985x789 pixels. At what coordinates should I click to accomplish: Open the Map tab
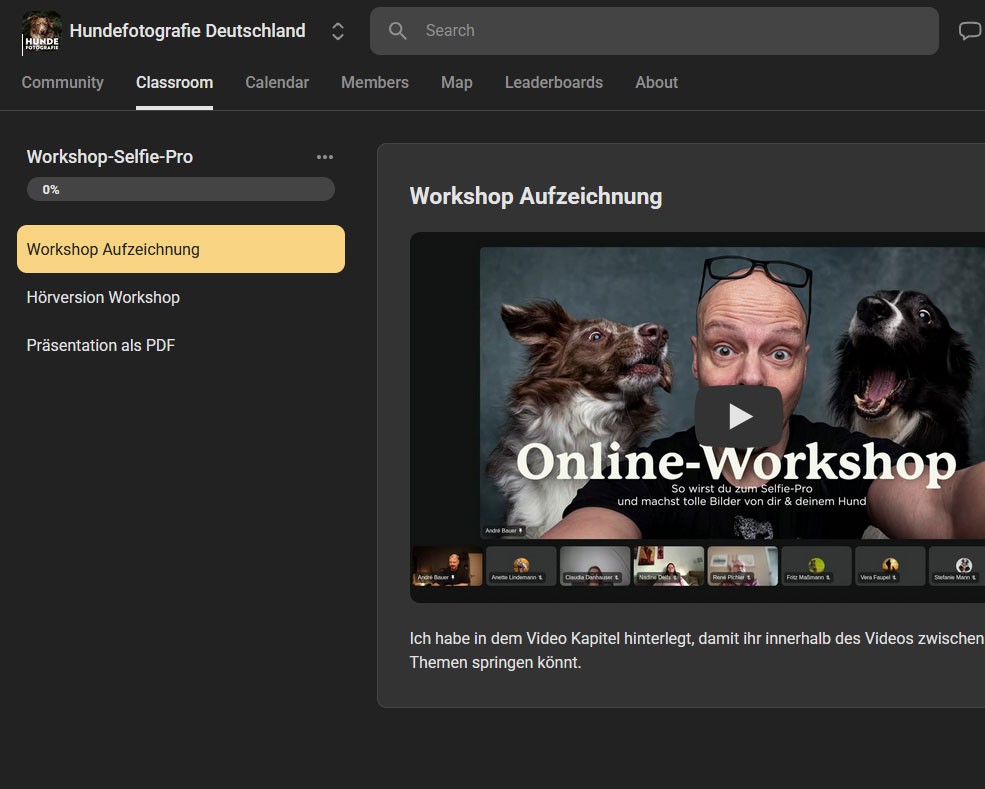[x=456, y=83]
